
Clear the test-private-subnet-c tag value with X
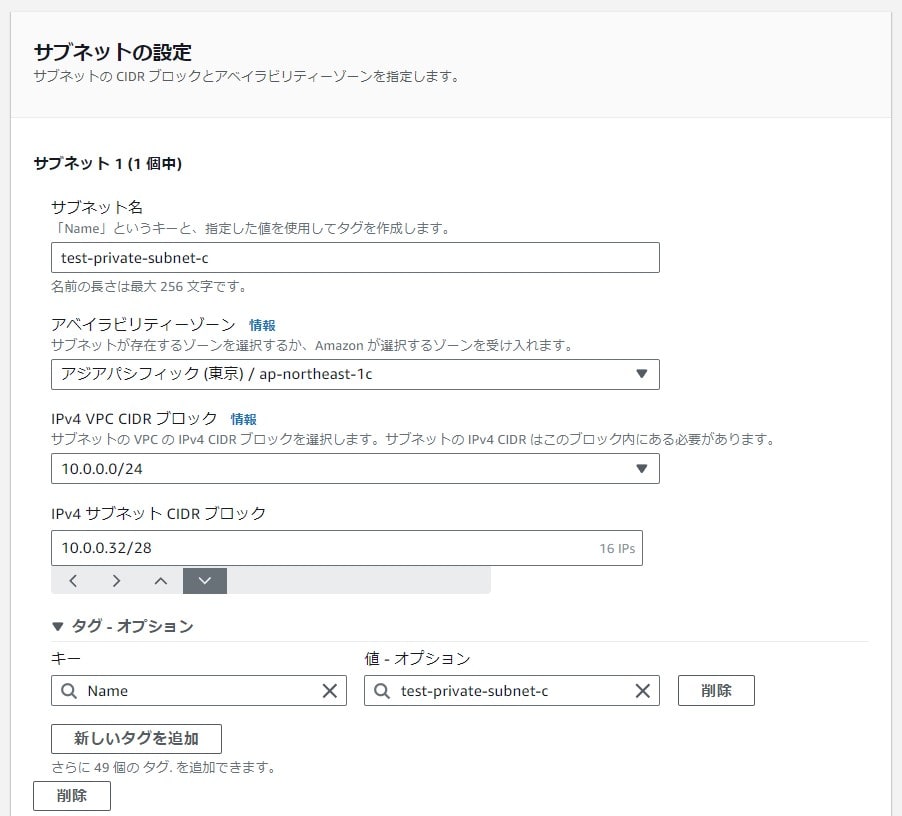(643, 691)
